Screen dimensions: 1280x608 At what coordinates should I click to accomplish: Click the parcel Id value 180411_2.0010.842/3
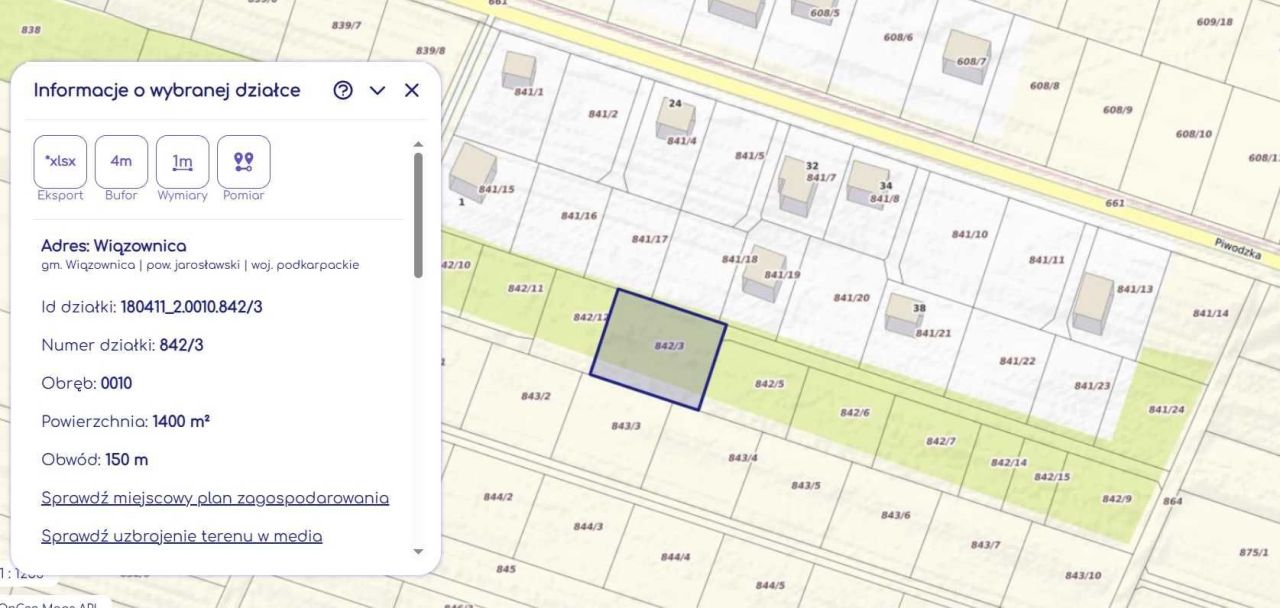coord(191,307)
